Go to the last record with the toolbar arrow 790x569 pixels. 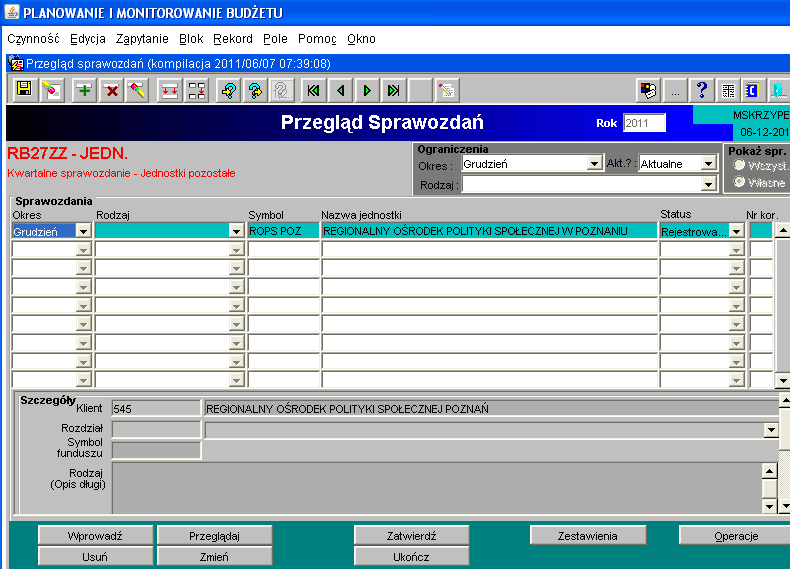point(393,90)
